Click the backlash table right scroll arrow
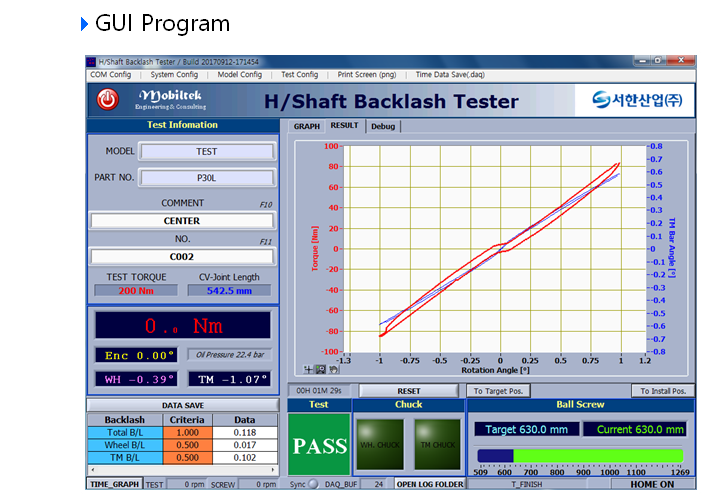This screenshot has height=495, width=702. tap(273, 470)
